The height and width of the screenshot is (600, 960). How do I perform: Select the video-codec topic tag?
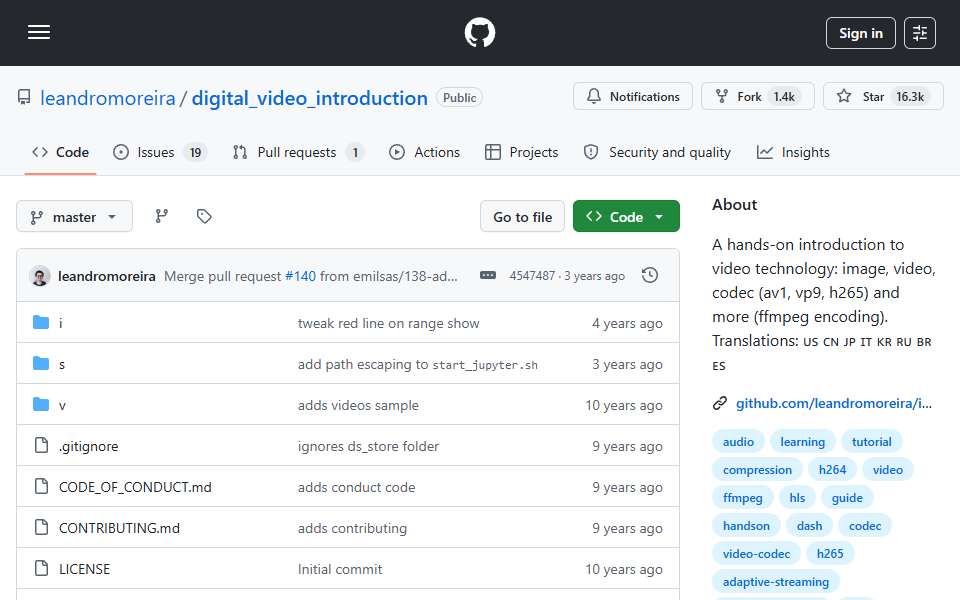(756, 554)
